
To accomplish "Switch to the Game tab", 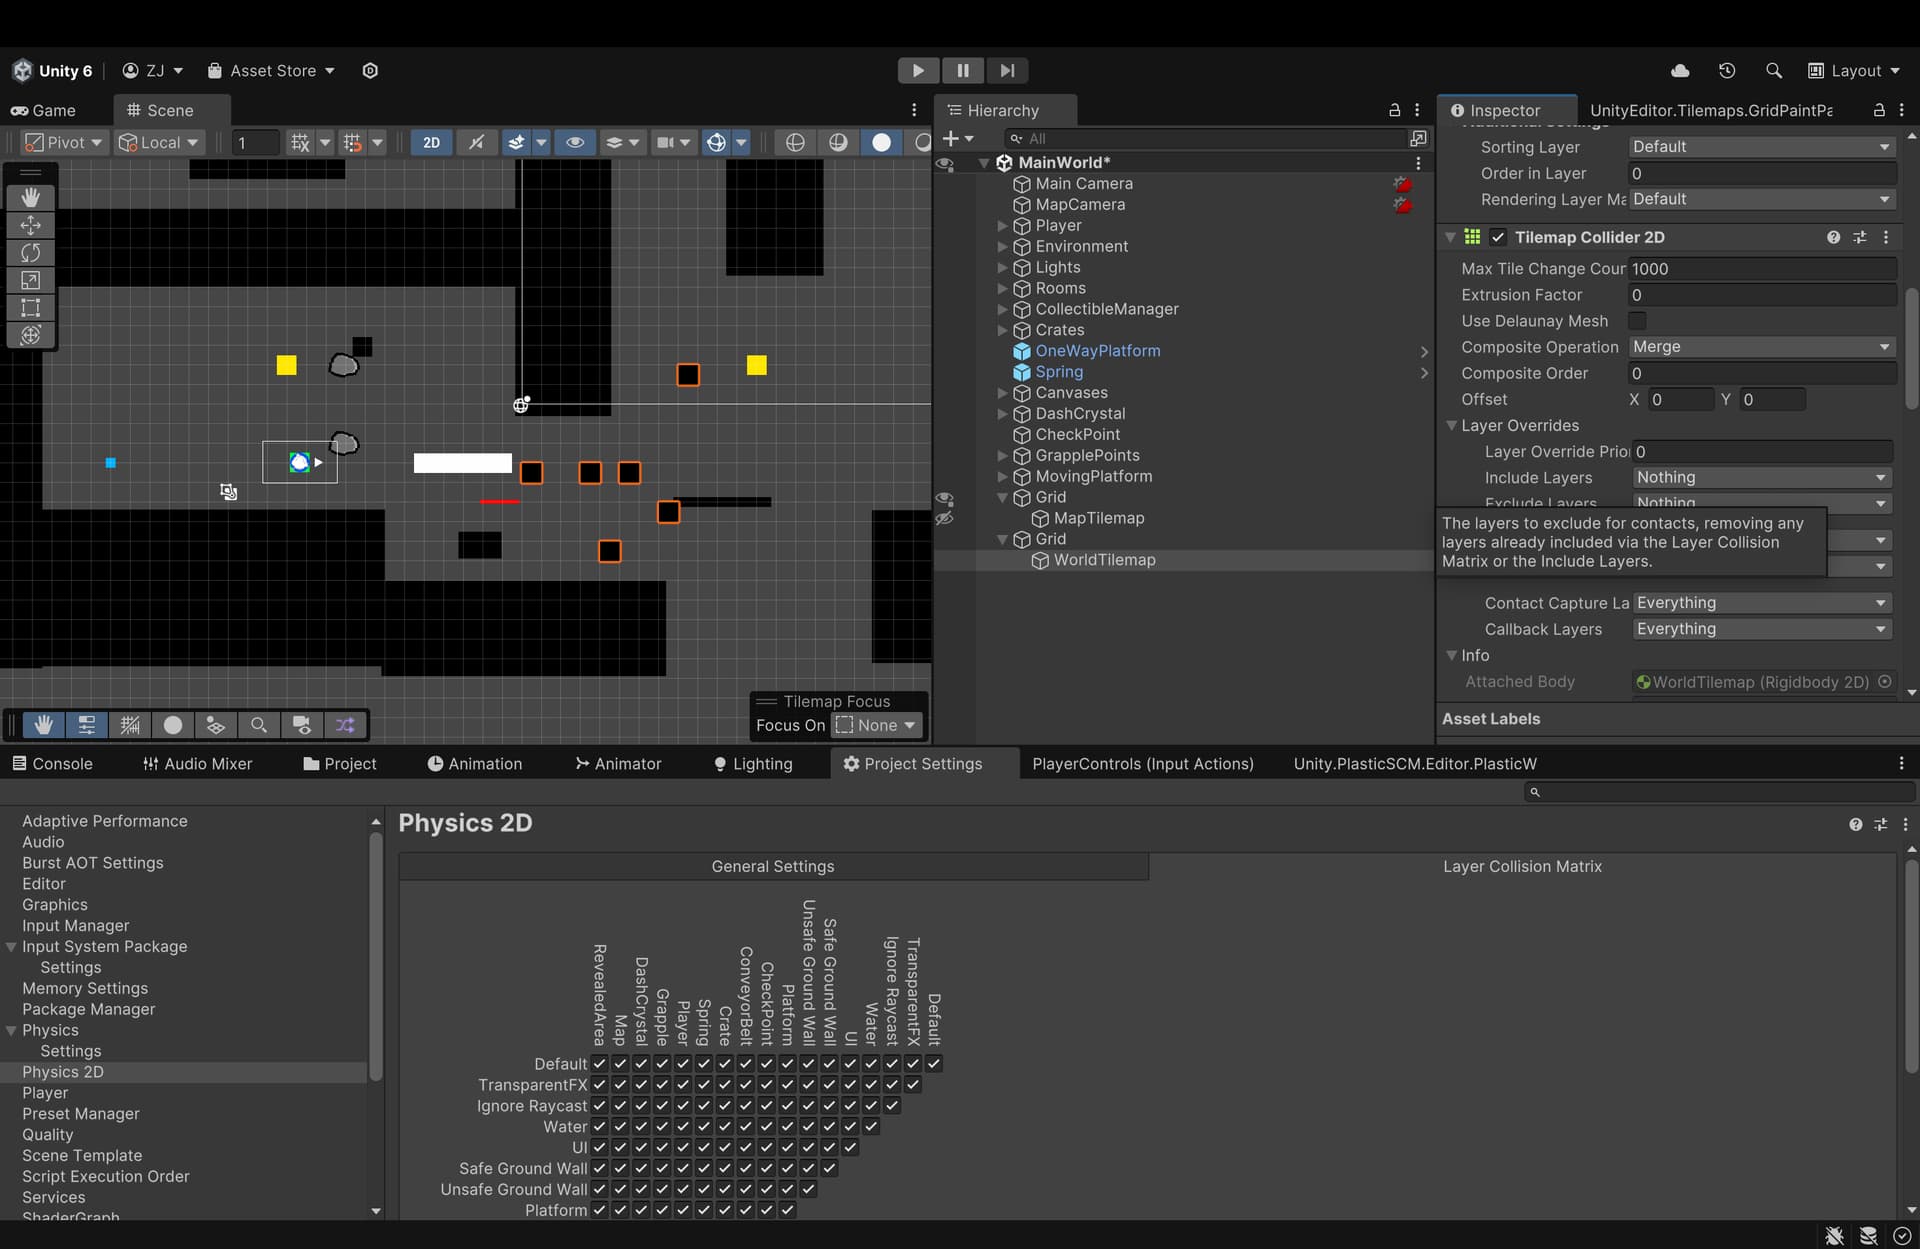I will click(53, 110).
